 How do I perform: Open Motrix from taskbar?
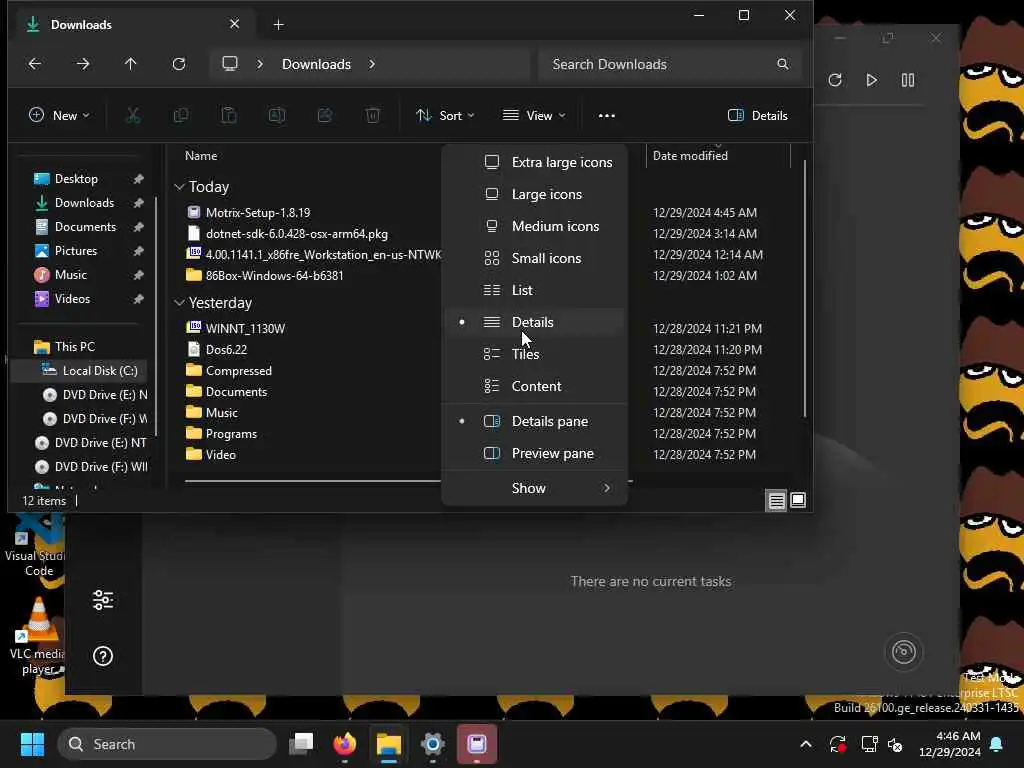click(477, 744)
